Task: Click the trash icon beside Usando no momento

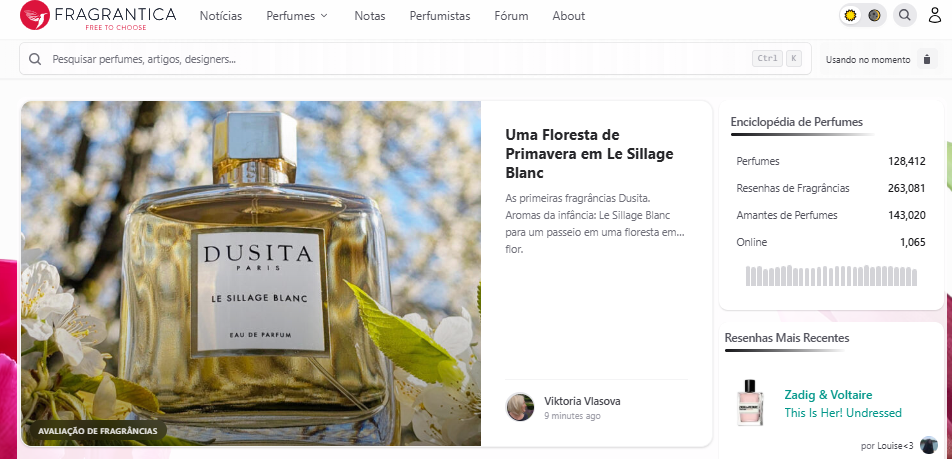Action: (926, 60)
